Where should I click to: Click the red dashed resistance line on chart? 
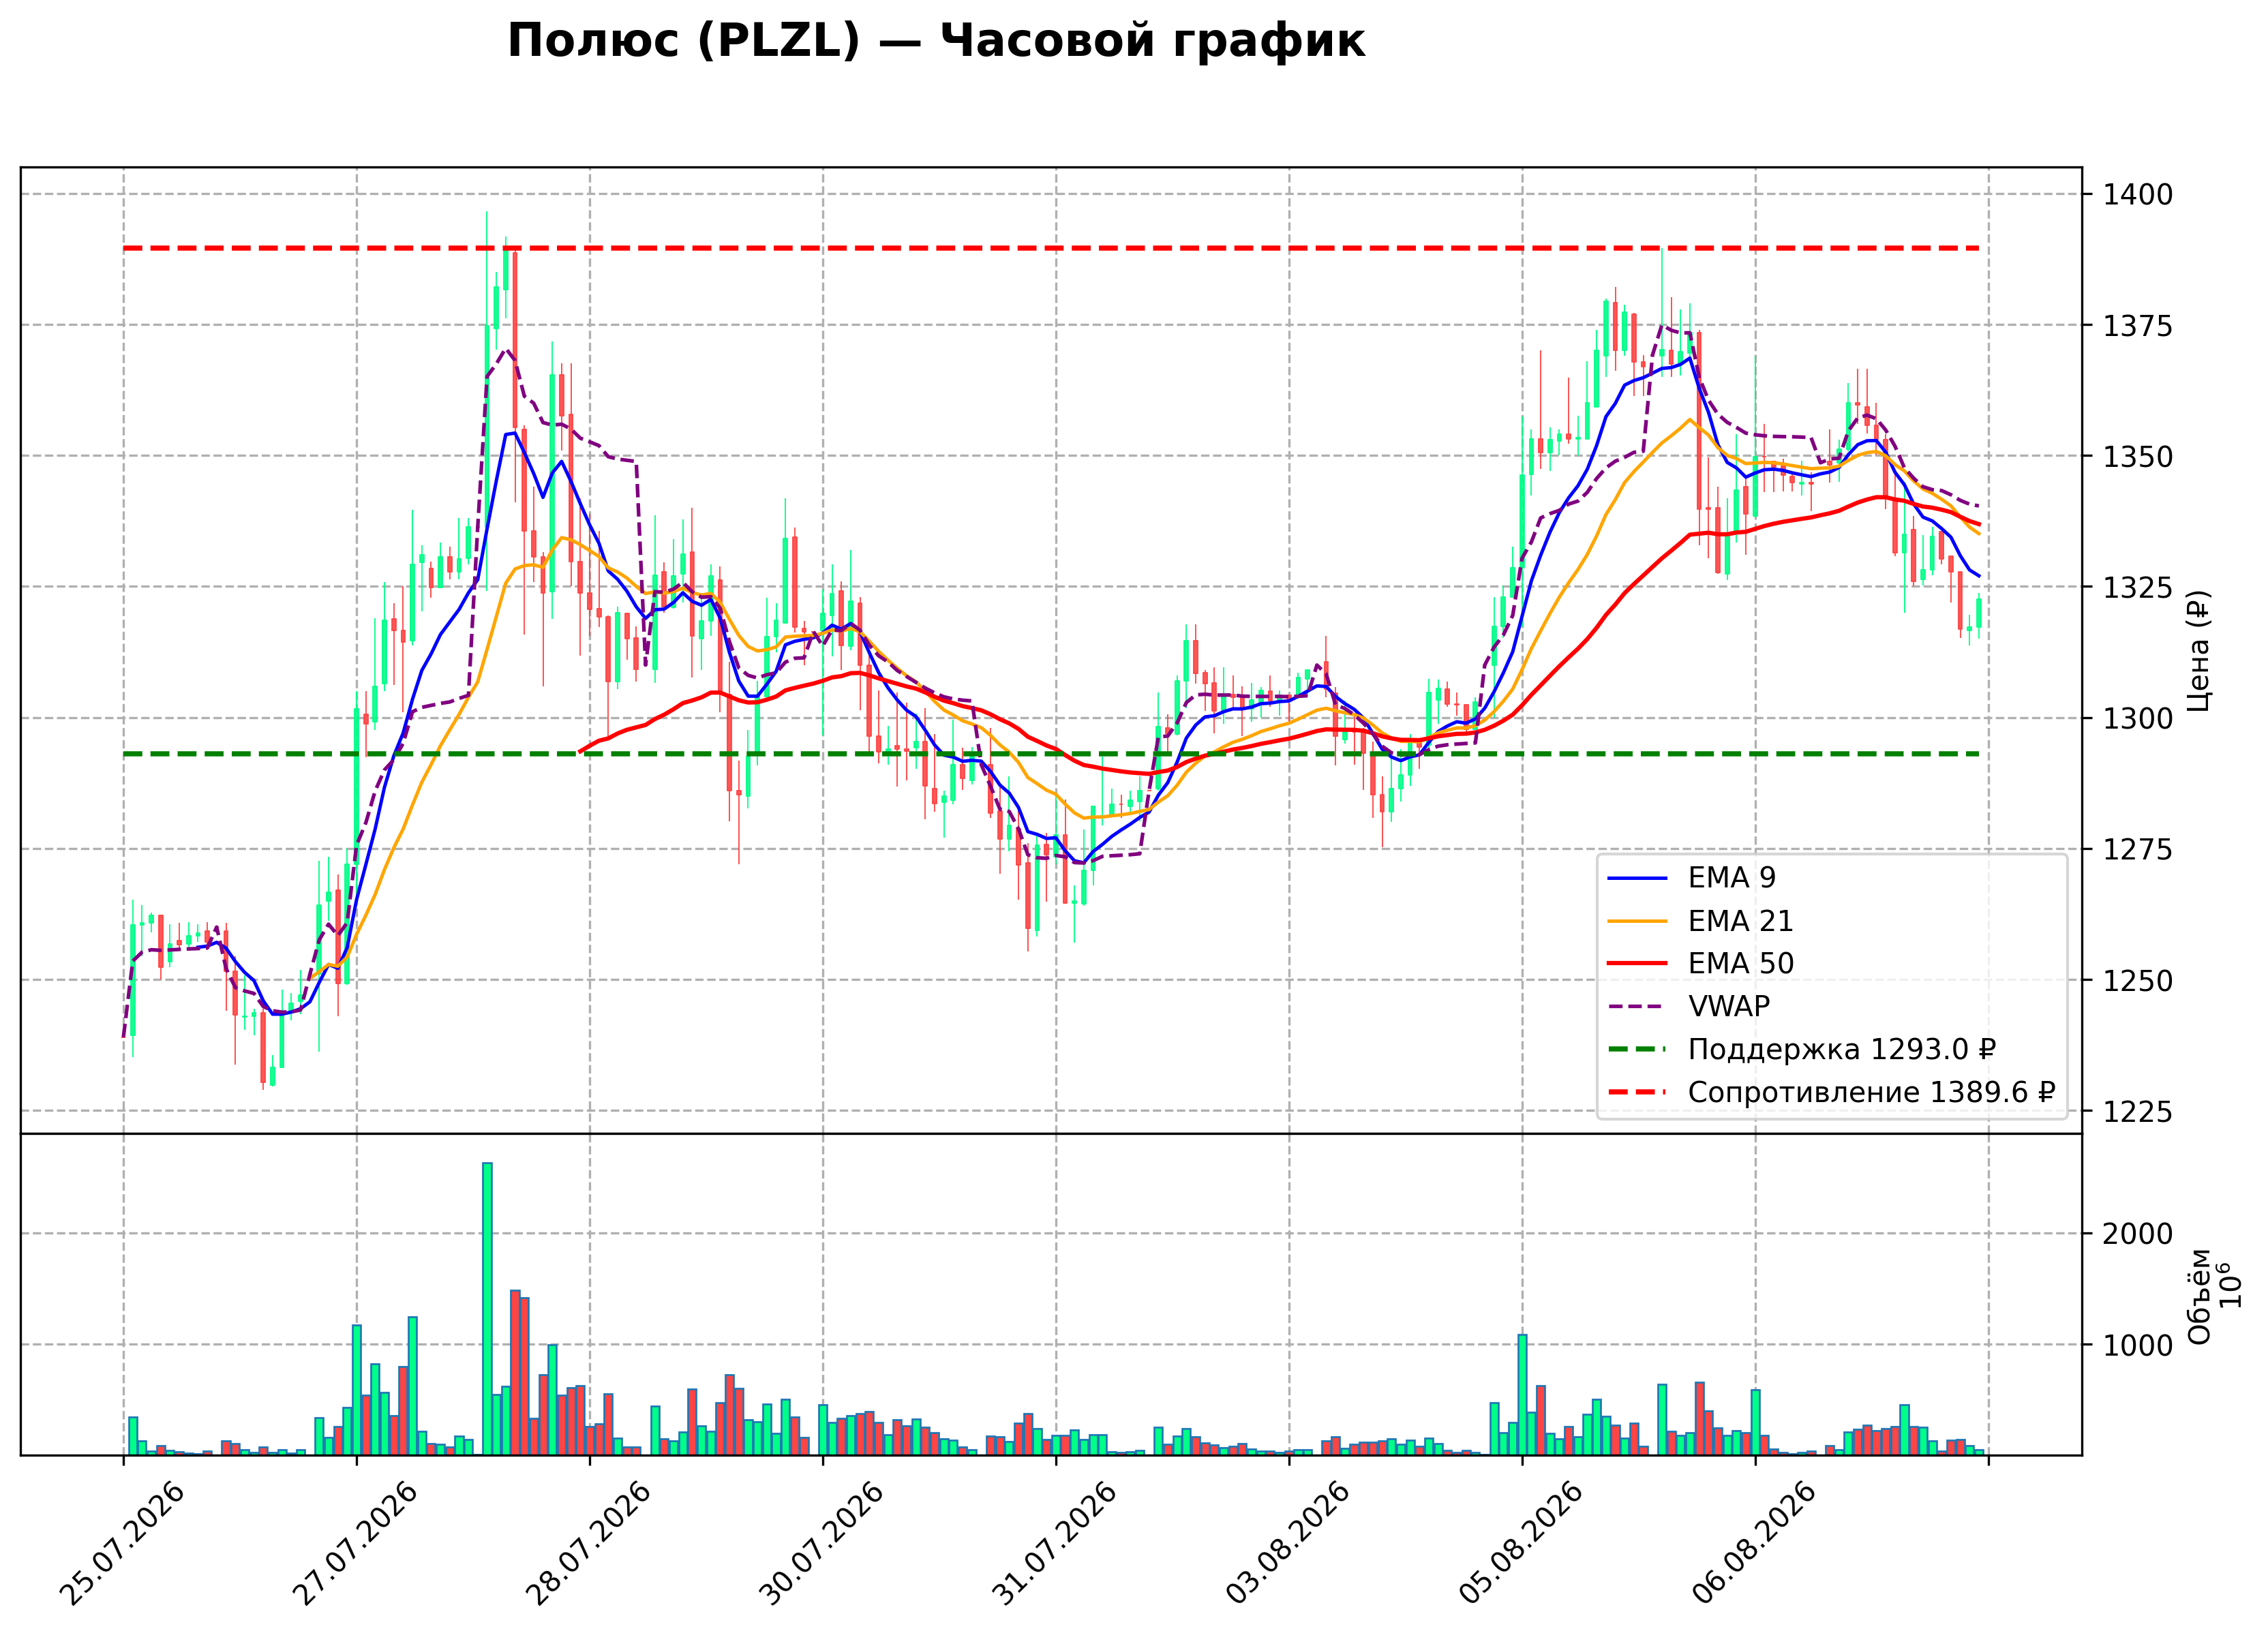1051,248
